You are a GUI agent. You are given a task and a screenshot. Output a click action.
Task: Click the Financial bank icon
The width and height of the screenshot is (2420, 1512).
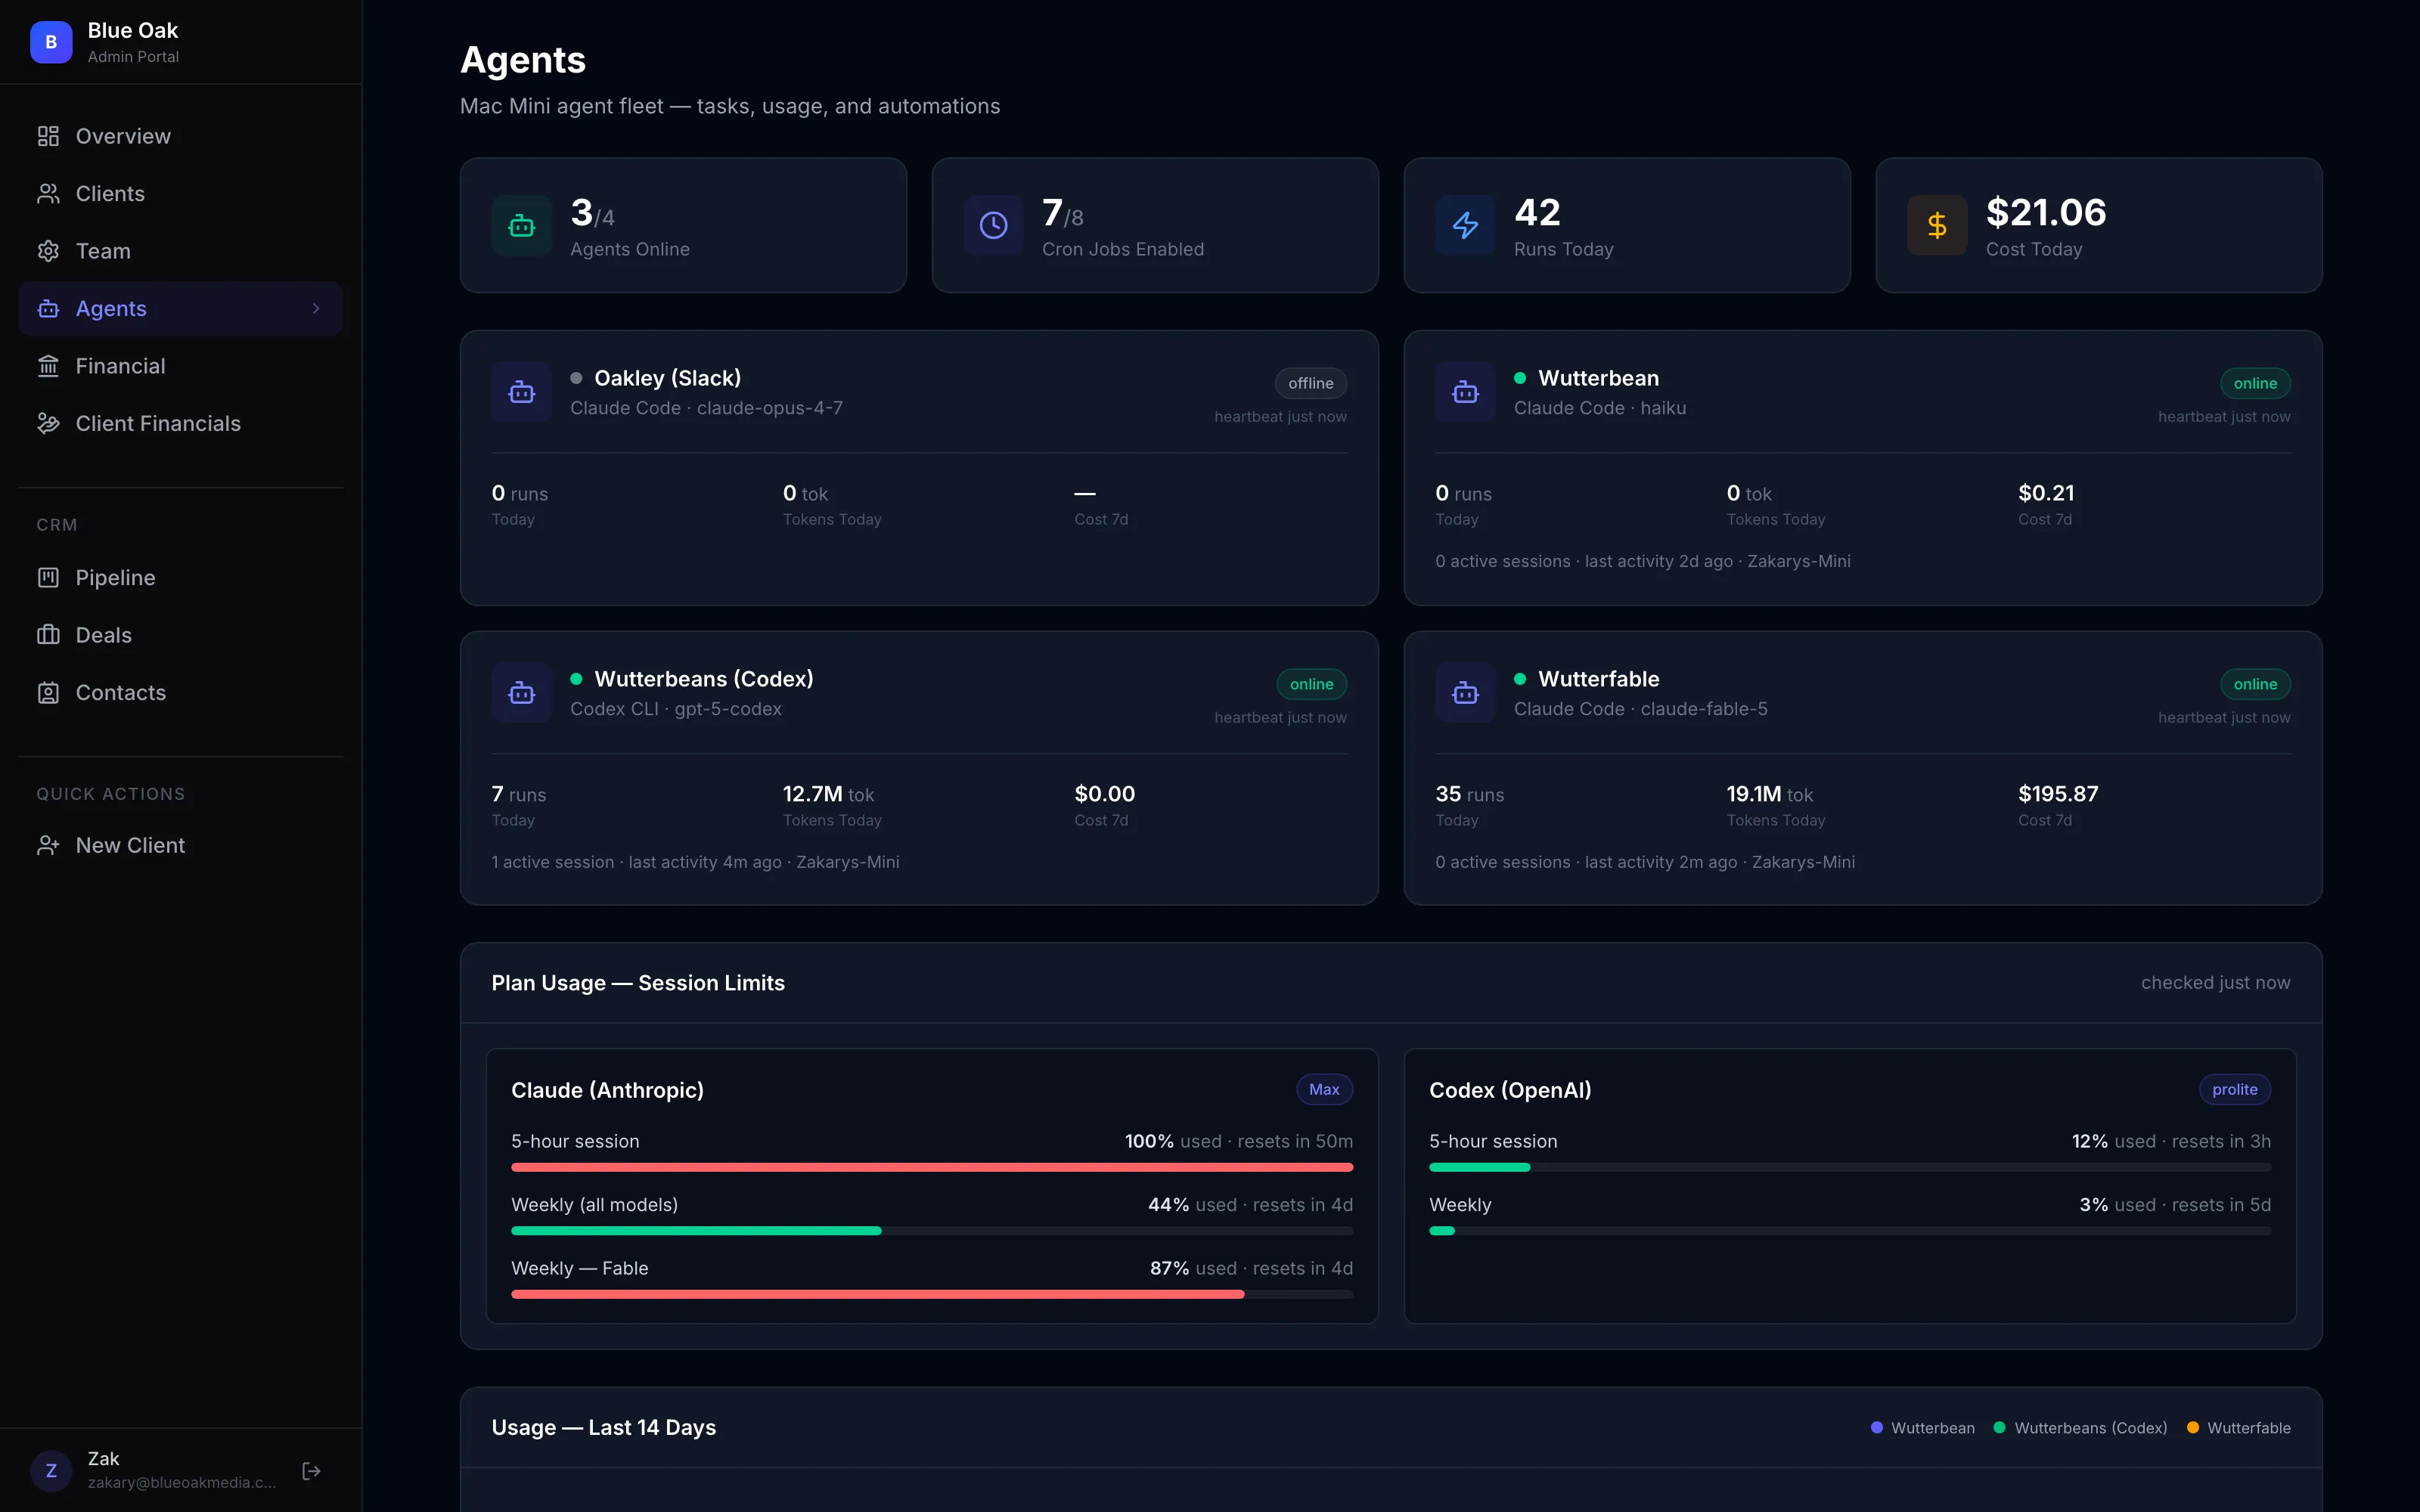(48, 366)
